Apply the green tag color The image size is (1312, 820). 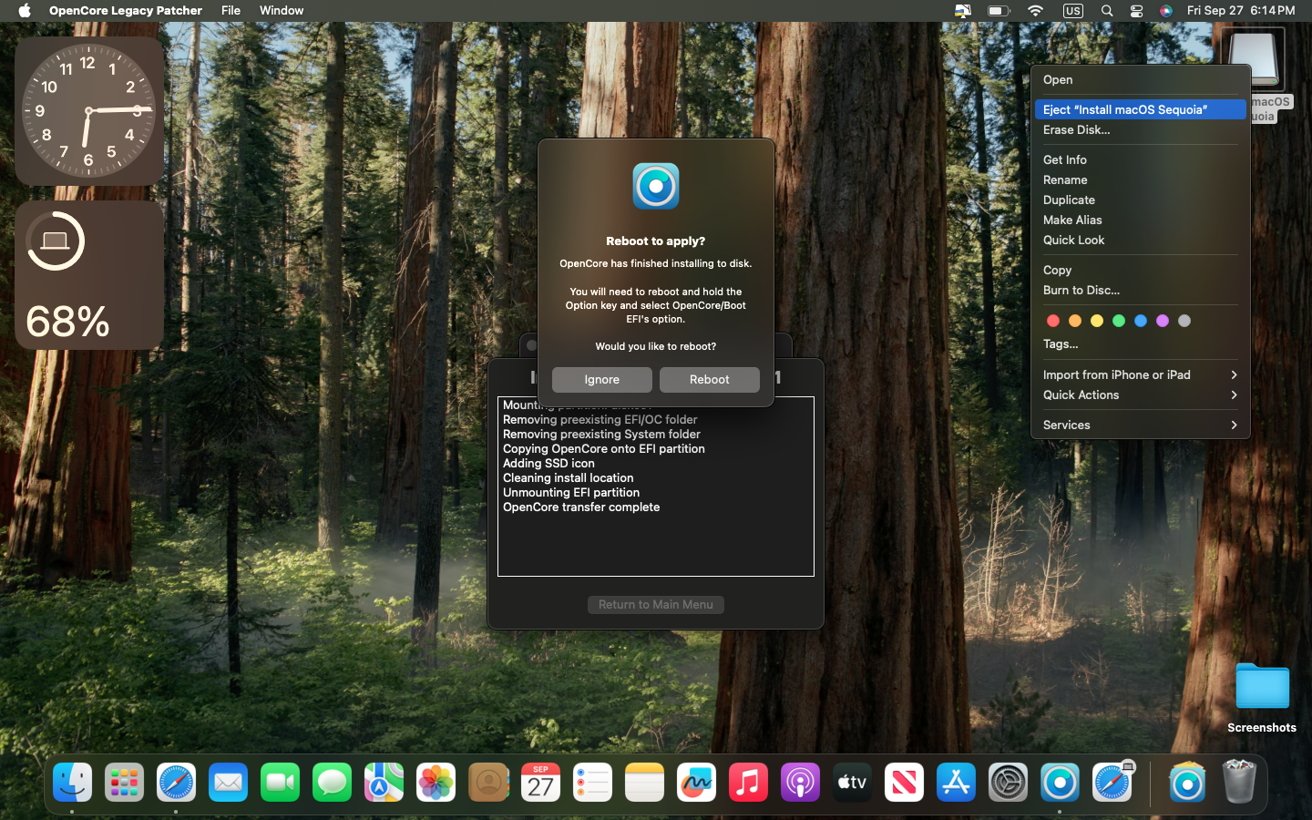tap(1118, 321)
